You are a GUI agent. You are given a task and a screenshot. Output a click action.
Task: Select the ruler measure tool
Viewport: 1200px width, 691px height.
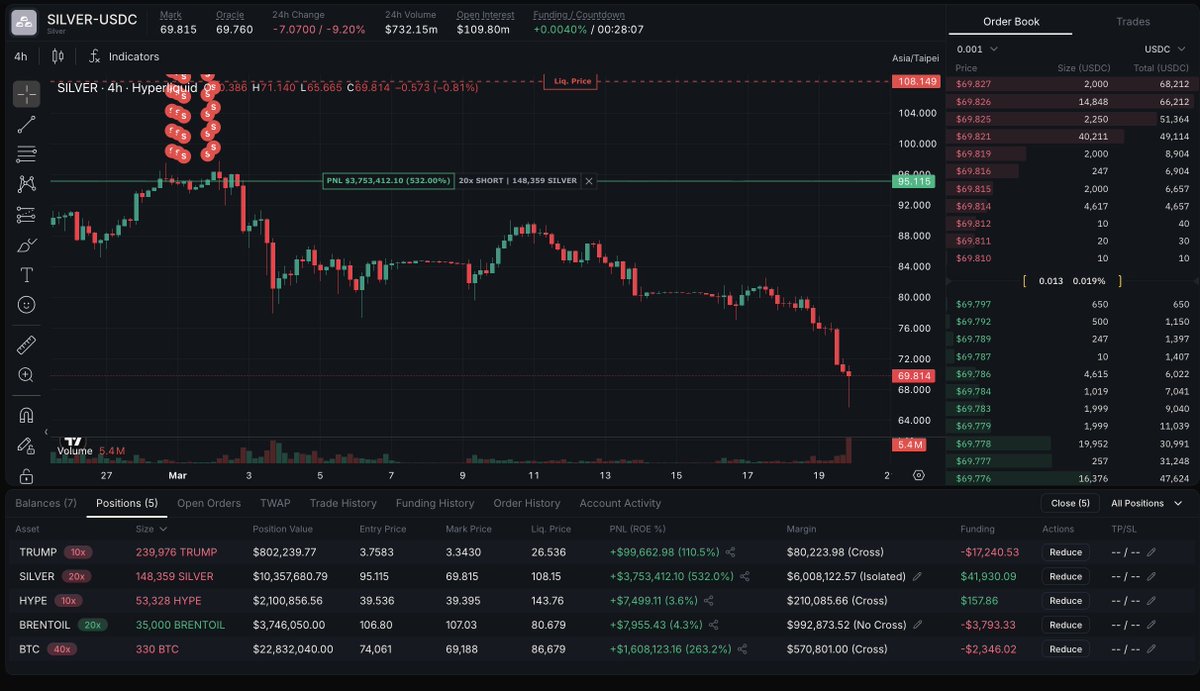26,345
